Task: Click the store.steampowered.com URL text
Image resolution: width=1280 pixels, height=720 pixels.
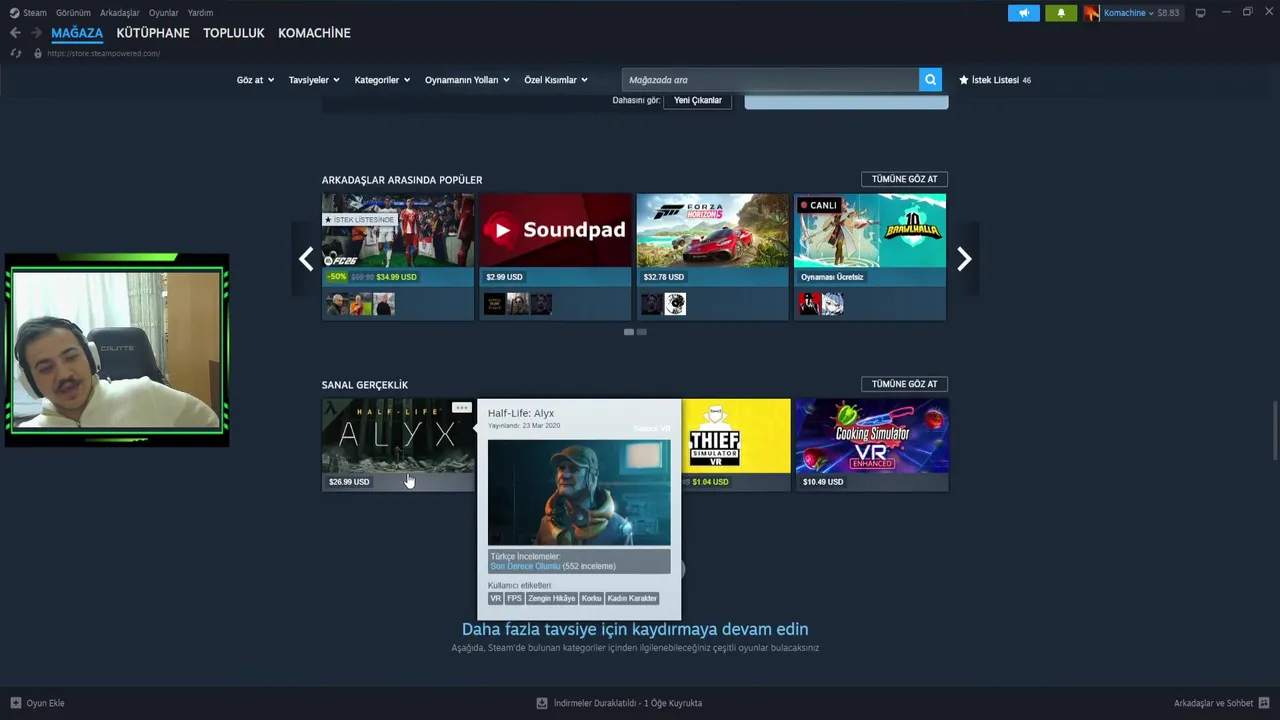Action: pos(103,53)
